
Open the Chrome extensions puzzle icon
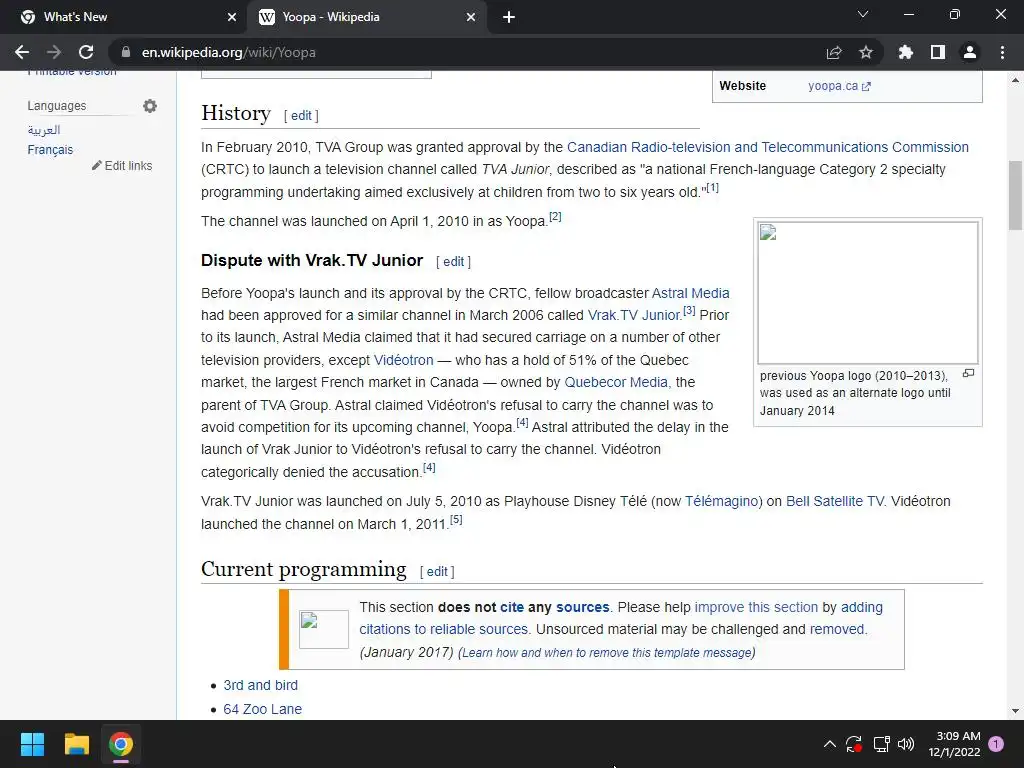[x=906, y=52]
